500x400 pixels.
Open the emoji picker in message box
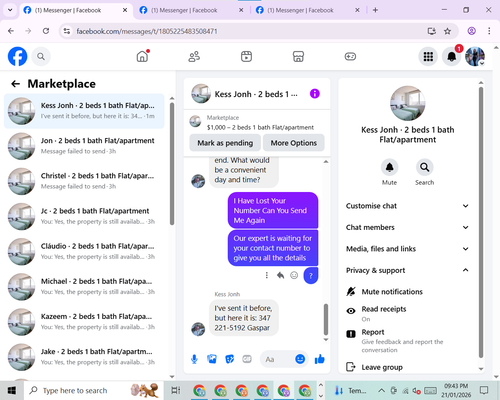(300, 359)
